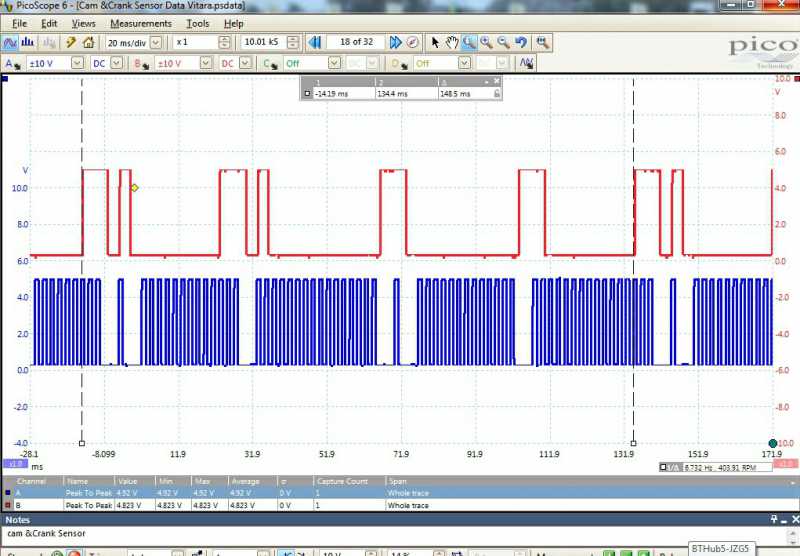Select the arrow pointer tool
The image size is (800, 556).
[x=435, y=42]
